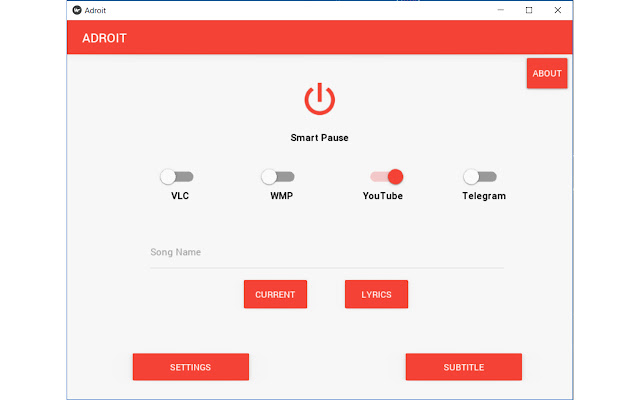The height and width of the screenshot is (400, 640).
Task: Click the ADROIT header title
Action: coord(104,38)
